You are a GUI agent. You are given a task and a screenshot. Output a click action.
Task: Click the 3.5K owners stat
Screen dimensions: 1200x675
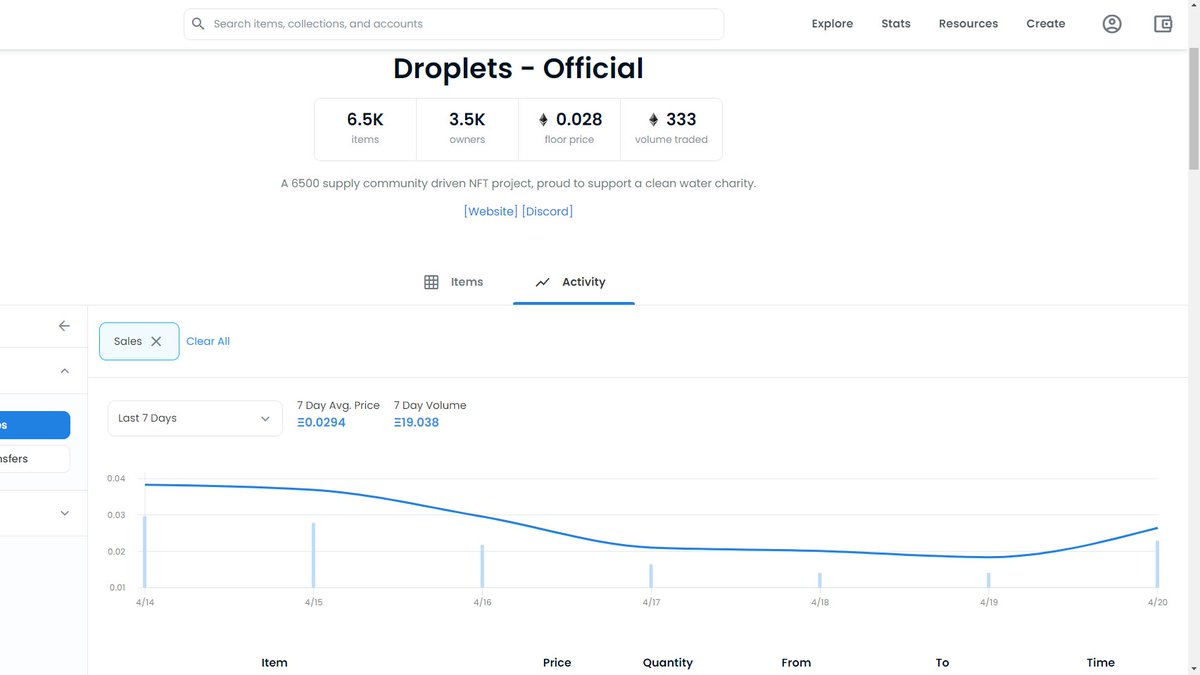click(x=467, y=128)
